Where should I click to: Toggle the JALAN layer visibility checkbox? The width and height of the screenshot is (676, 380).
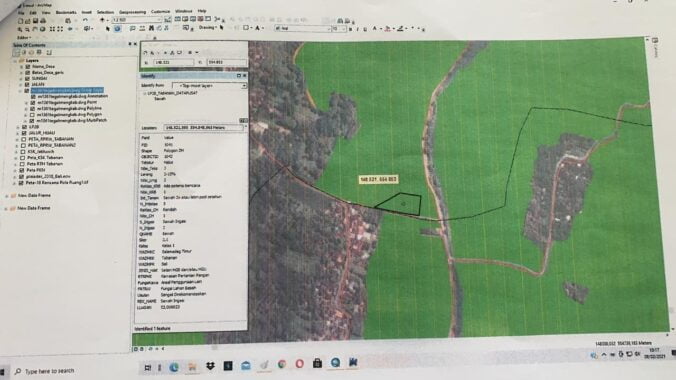tap(28, 84)
